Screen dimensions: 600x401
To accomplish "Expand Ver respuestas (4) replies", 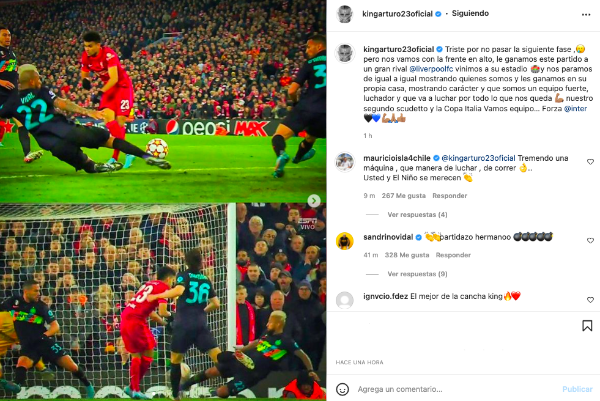I will (417, 214).
